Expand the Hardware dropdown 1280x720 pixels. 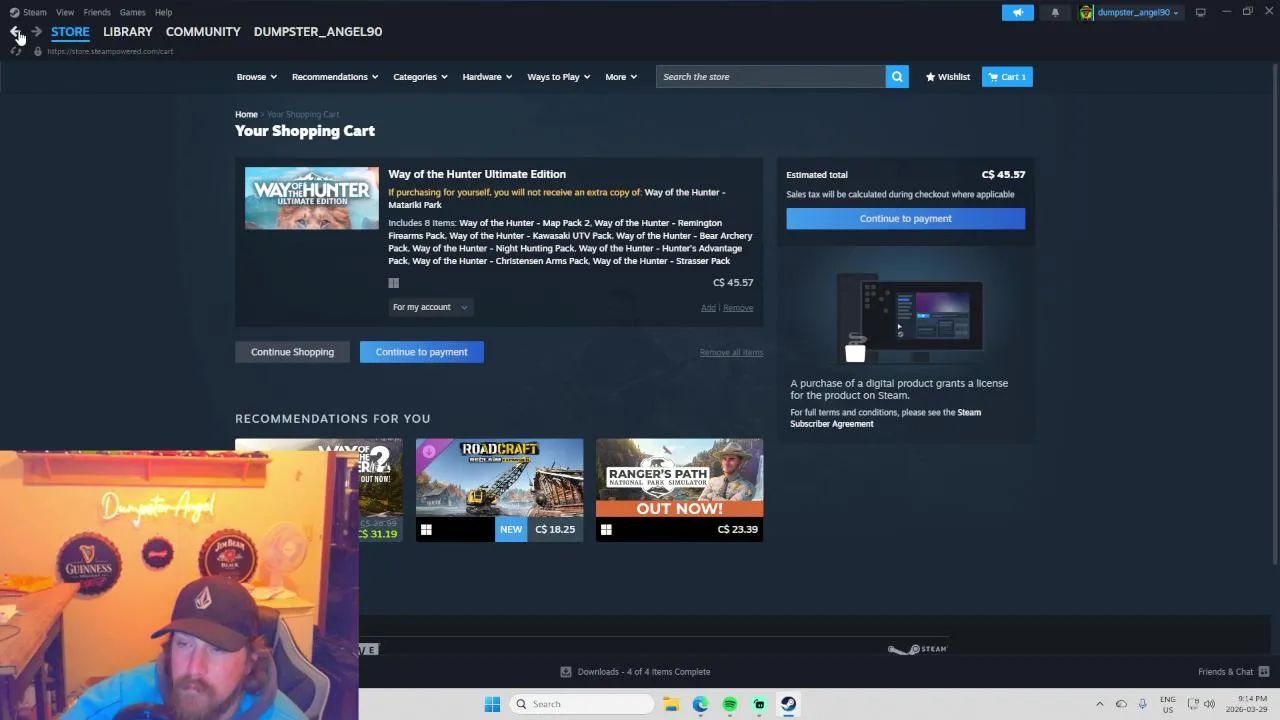point(487,77)
